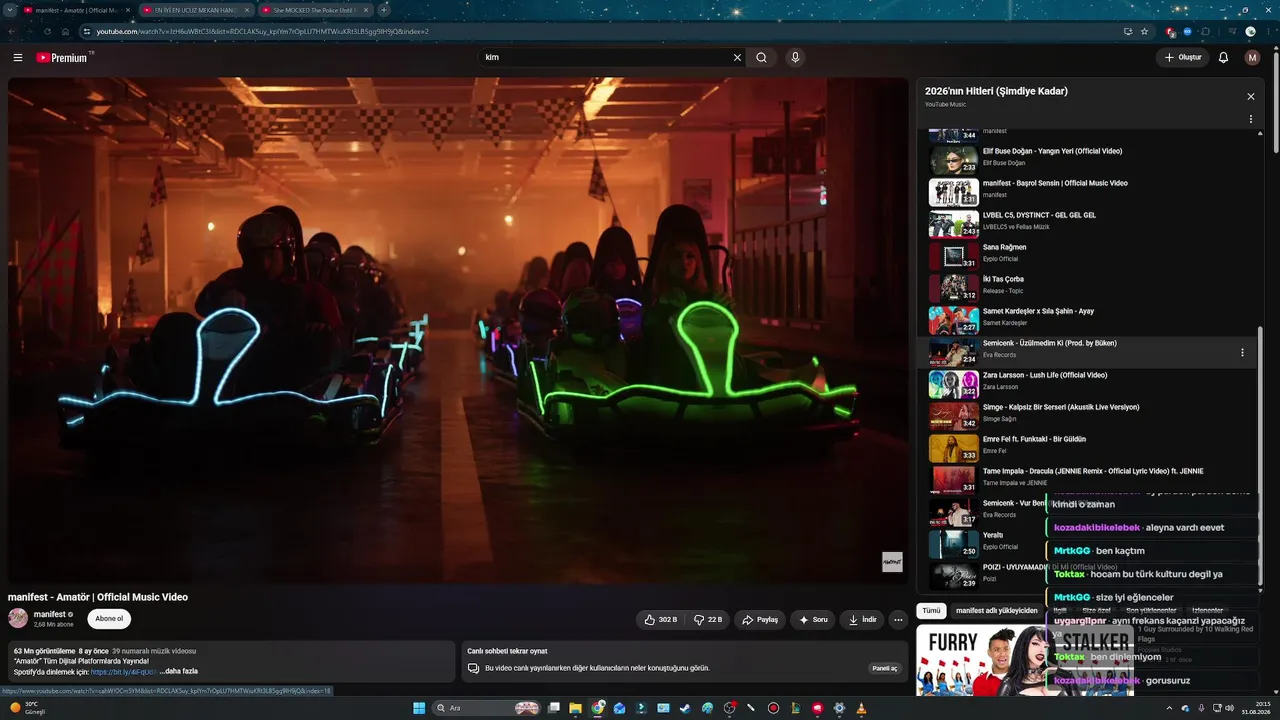Start voice search with microphone
This screenshot has height=720, width=1280.
coord(795,58)
